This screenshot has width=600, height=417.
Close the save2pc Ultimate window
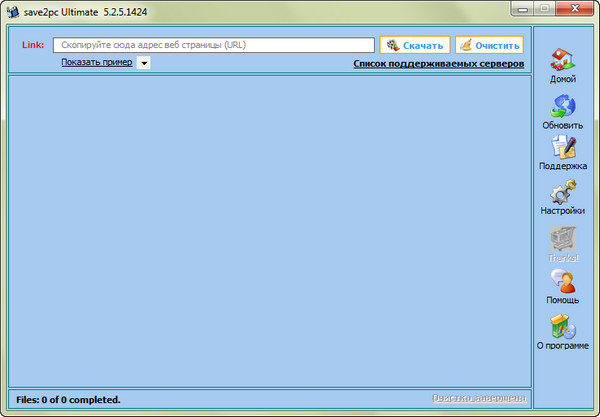576,8
